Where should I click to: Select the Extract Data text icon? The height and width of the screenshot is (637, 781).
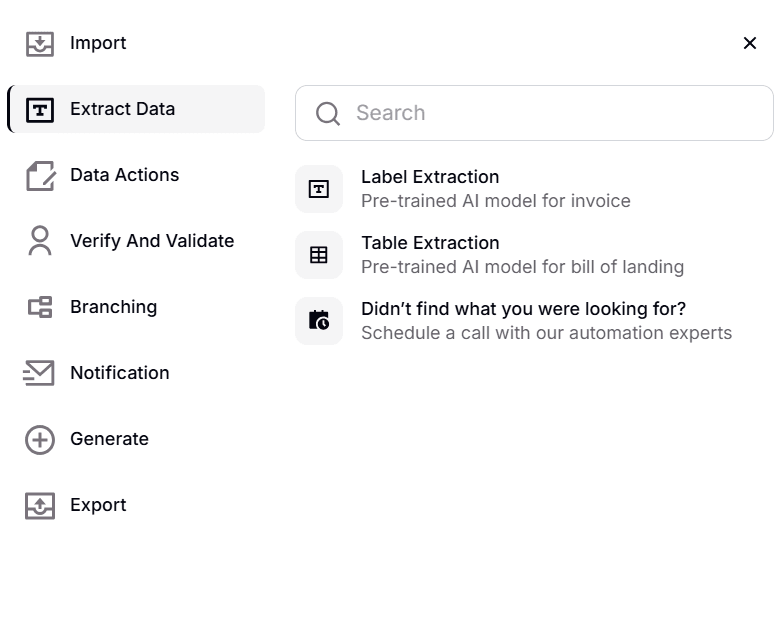[40, 110]
